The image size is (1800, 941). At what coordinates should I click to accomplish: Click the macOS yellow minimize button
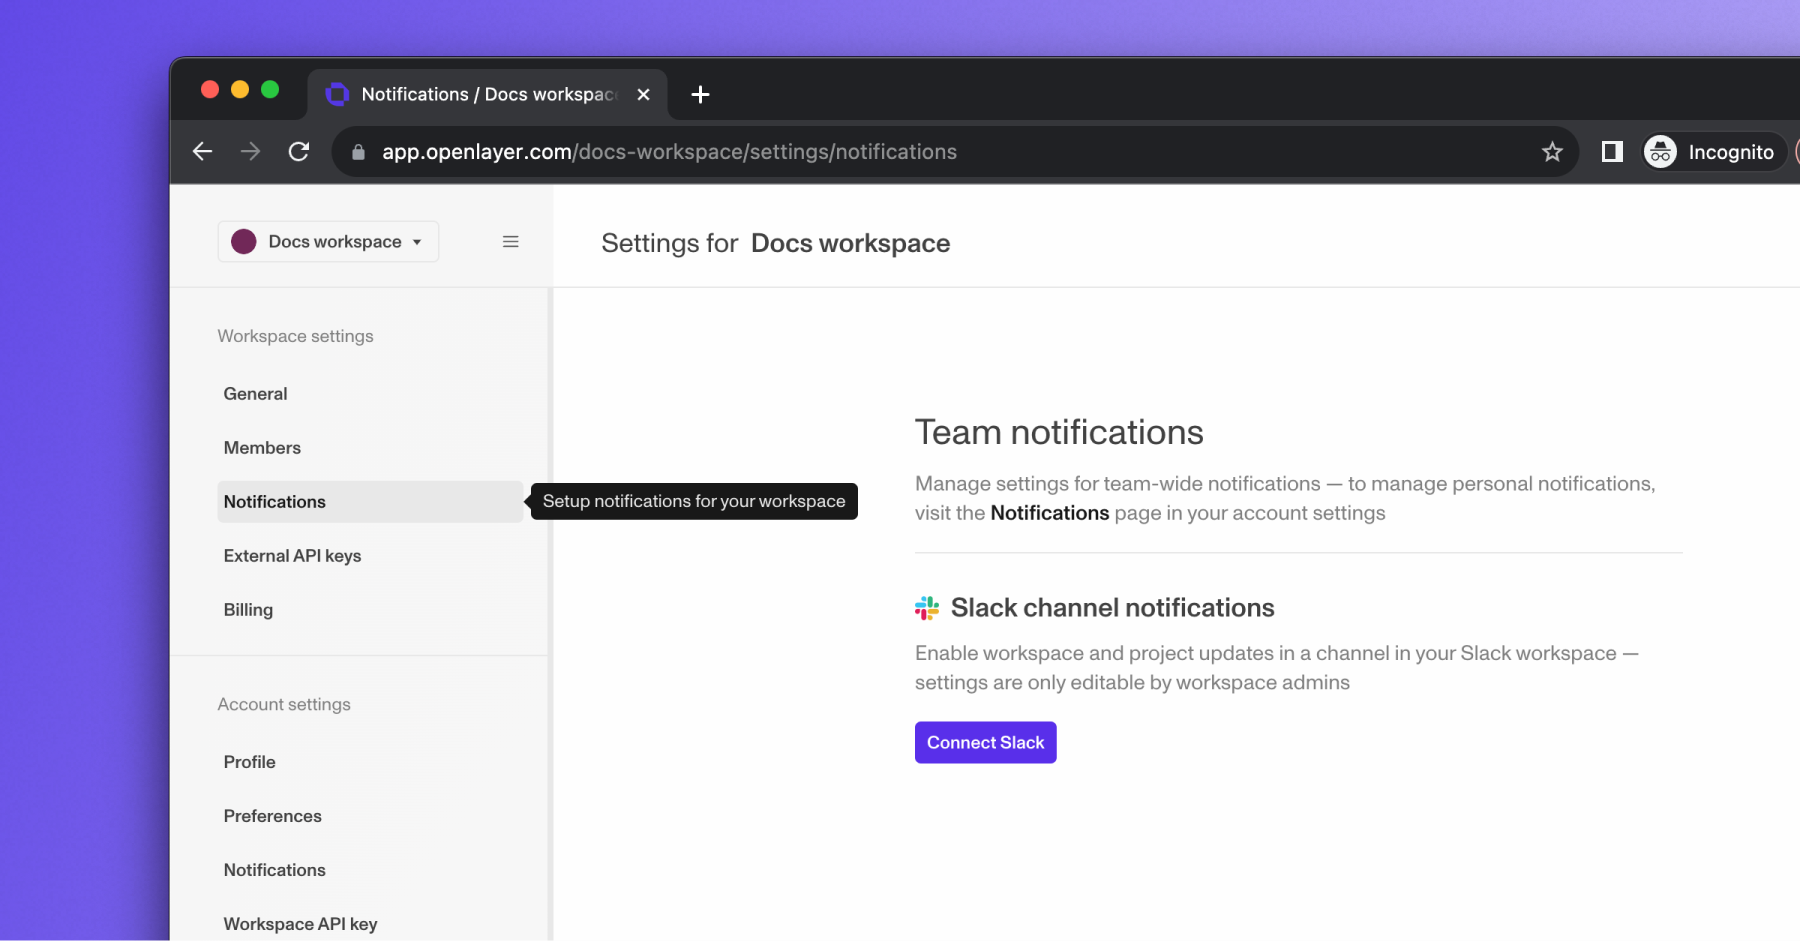coord(240,89)
